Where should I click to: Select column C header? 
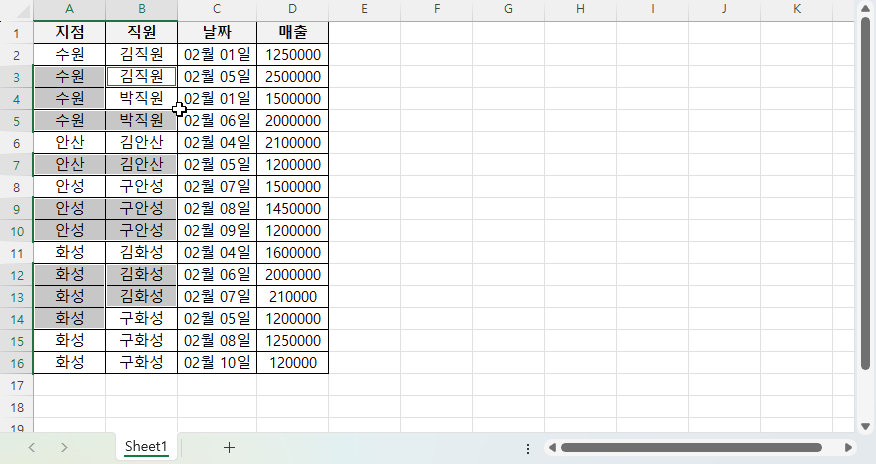pos(217,9)
